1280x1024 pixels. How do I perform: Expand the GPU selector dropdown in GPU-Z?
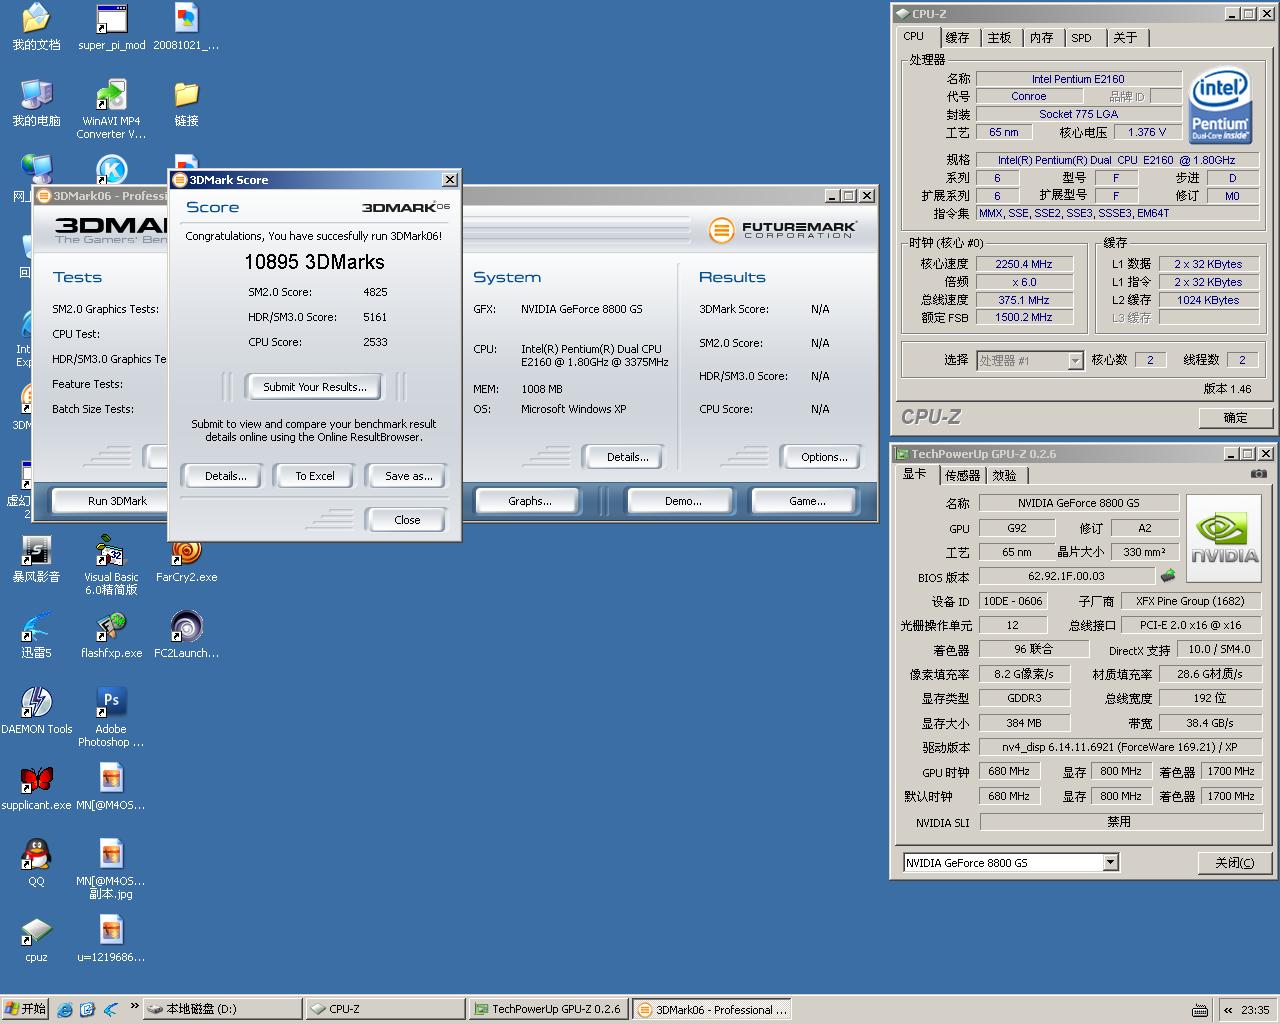click(1110, 862)
